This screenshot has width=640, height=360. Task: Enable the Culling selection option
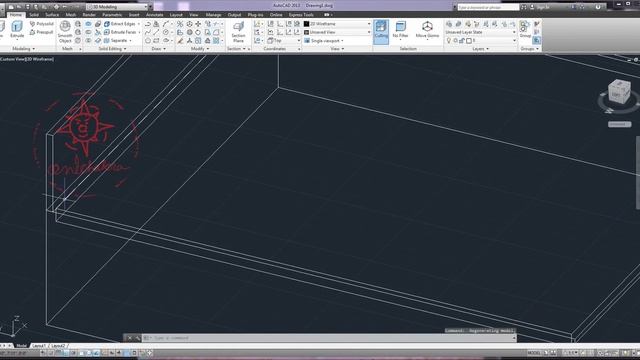(381, 31)
